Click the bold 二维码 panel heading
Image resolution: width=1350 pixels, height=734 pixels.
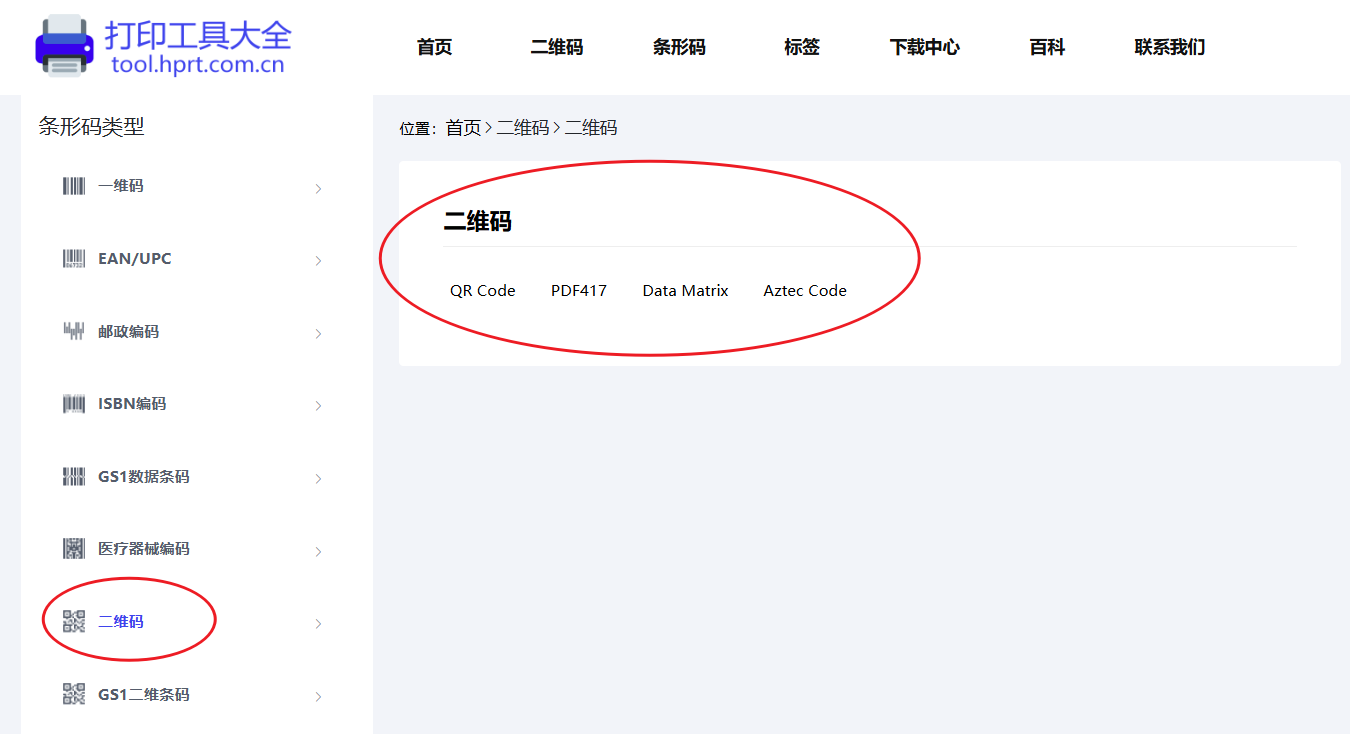(478, 221)
